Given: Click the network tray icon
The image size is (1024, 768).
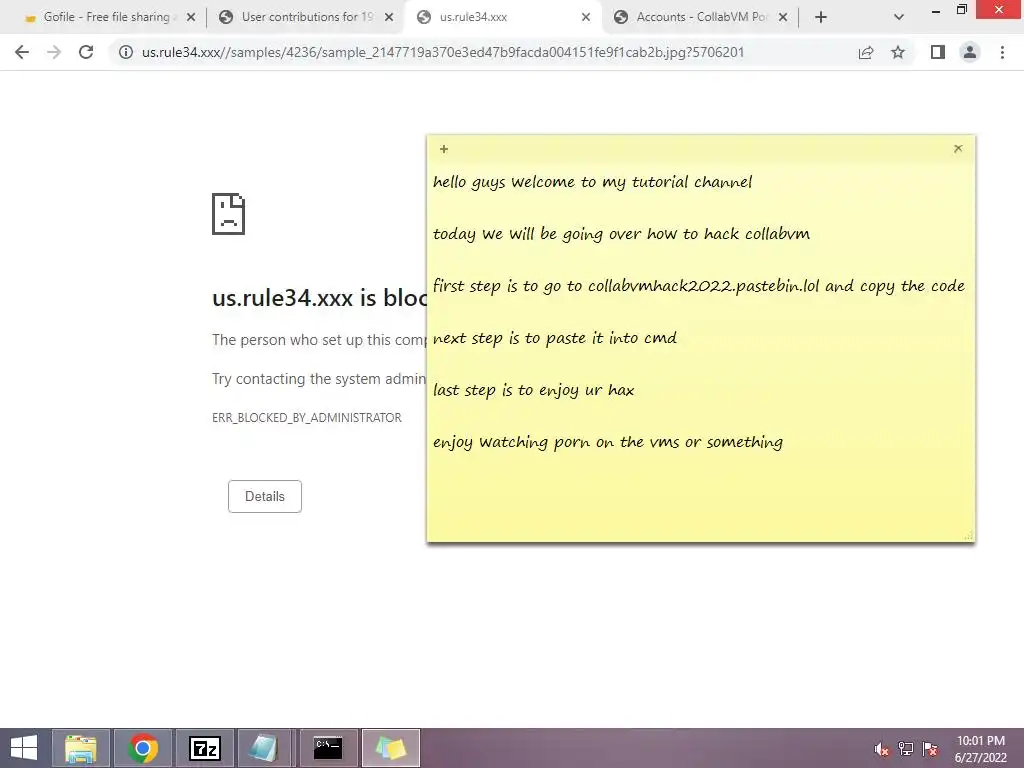Looking at the screenshot, I should pyautogui.click(x=906, y=749).
